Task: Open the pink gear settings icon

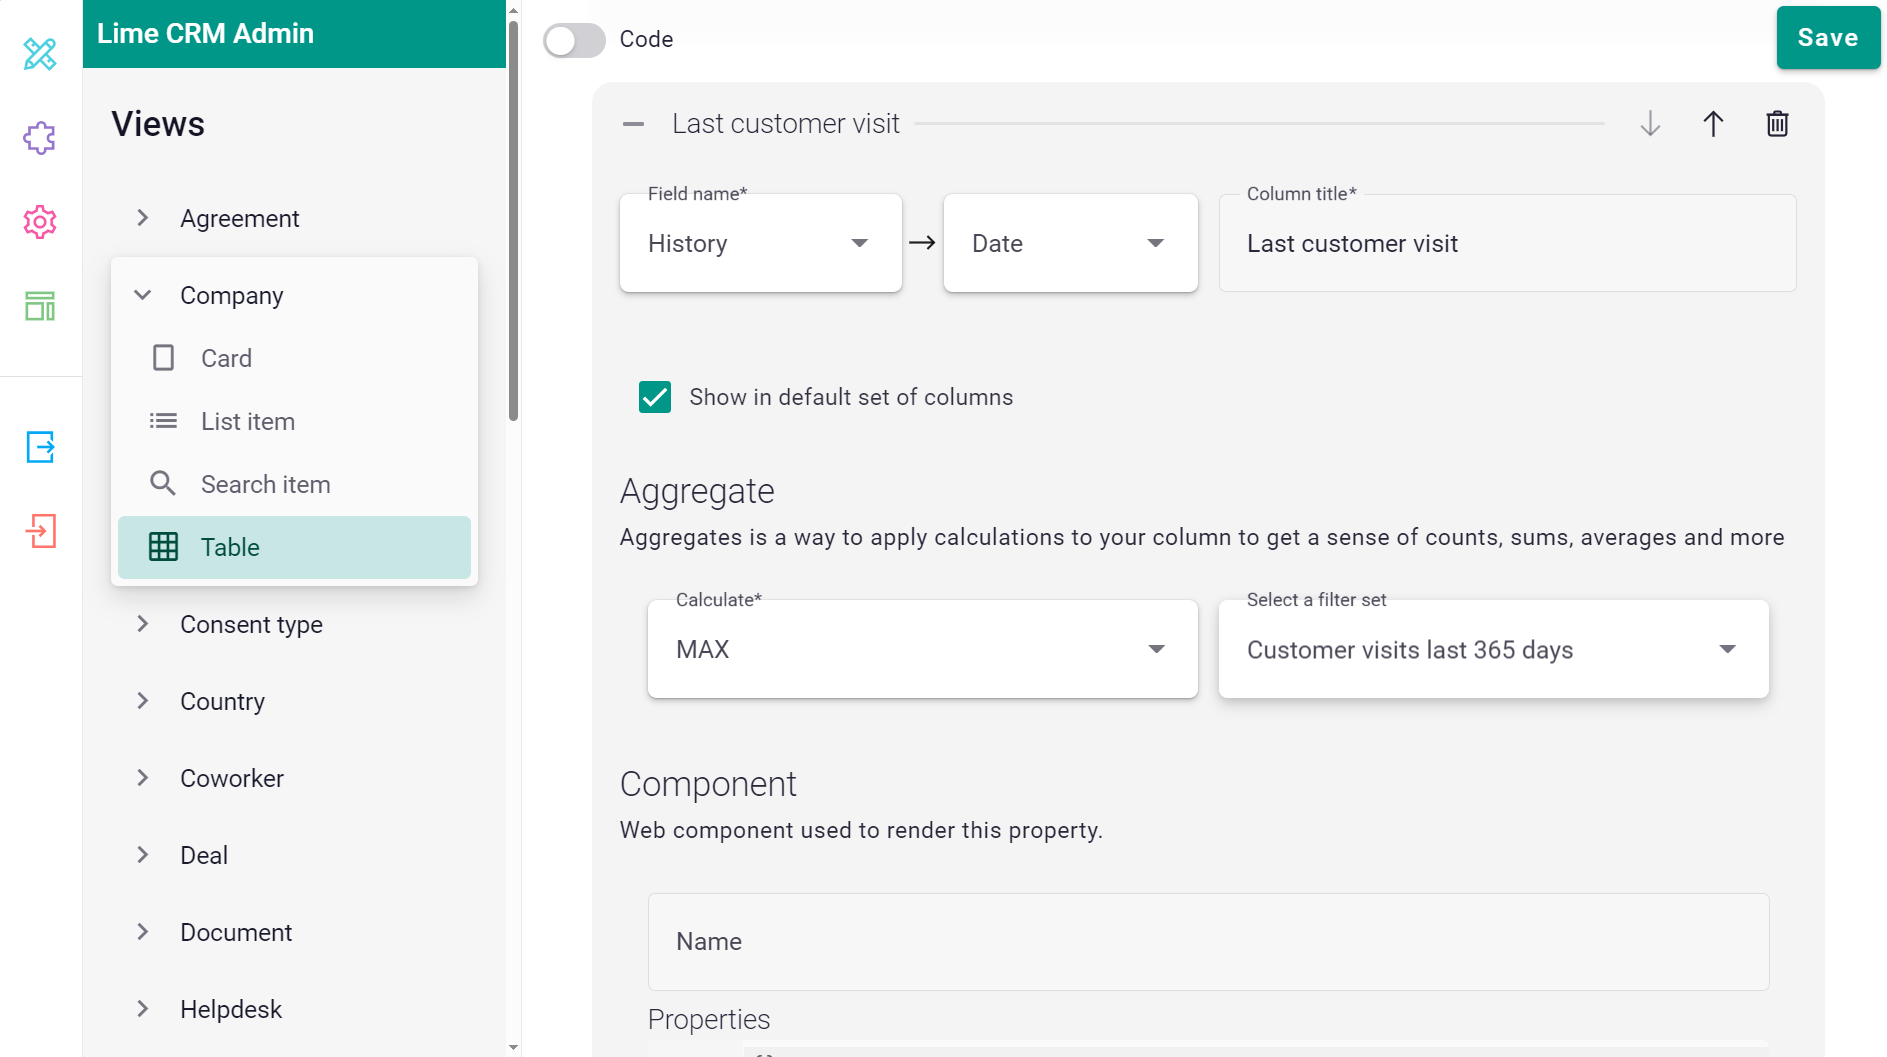Action: coord(40,222)
